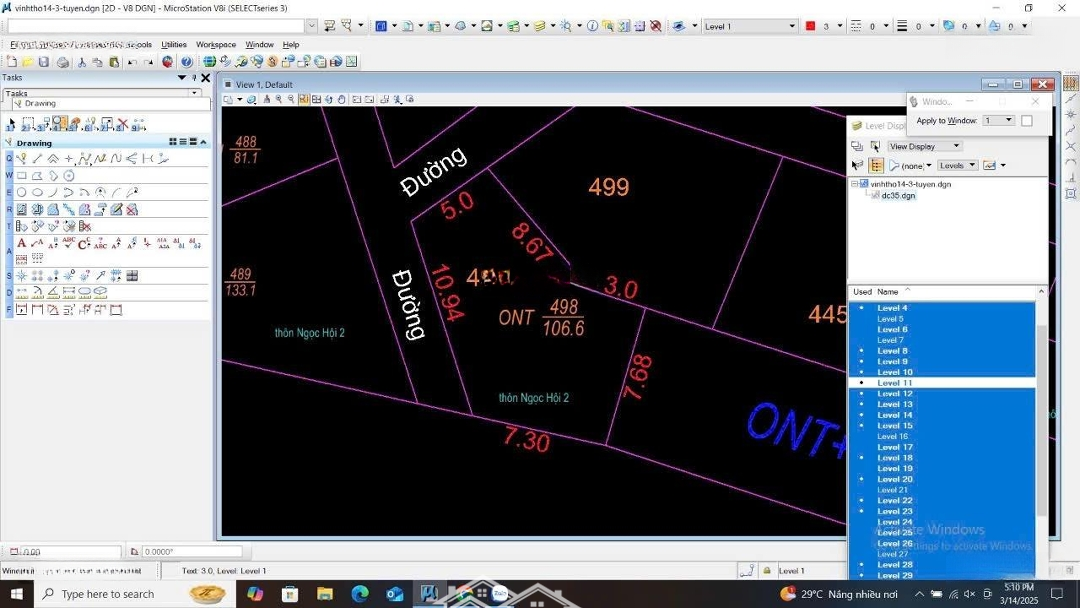This screenshot has height=608, width=1080.
Task: Click the Print icon in the toolbar
Action: 63,62
